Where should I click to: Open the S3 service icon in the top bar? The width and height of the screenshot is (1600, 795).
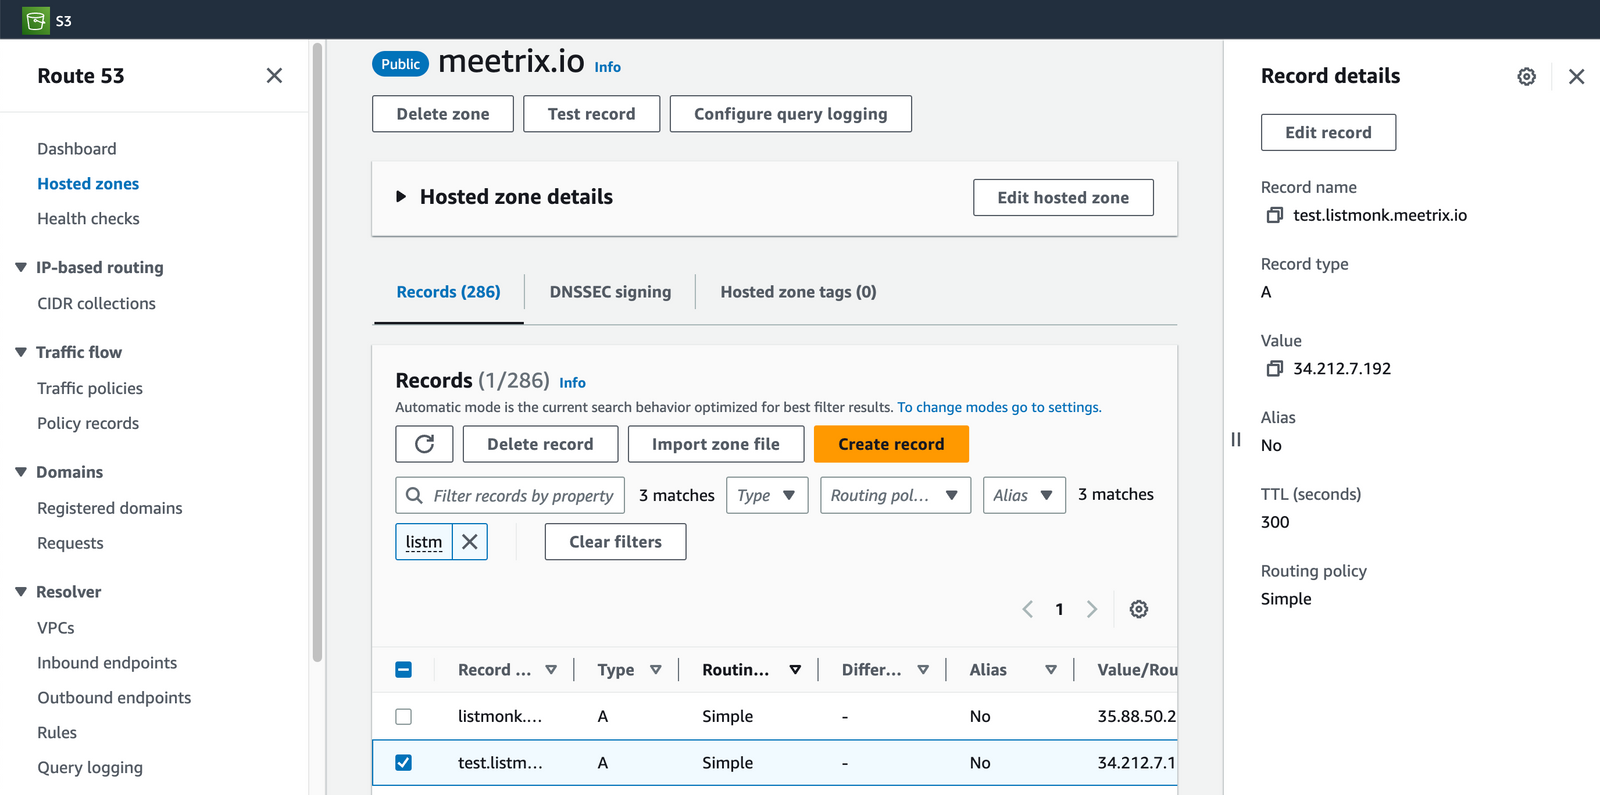[x=36, y=20]
